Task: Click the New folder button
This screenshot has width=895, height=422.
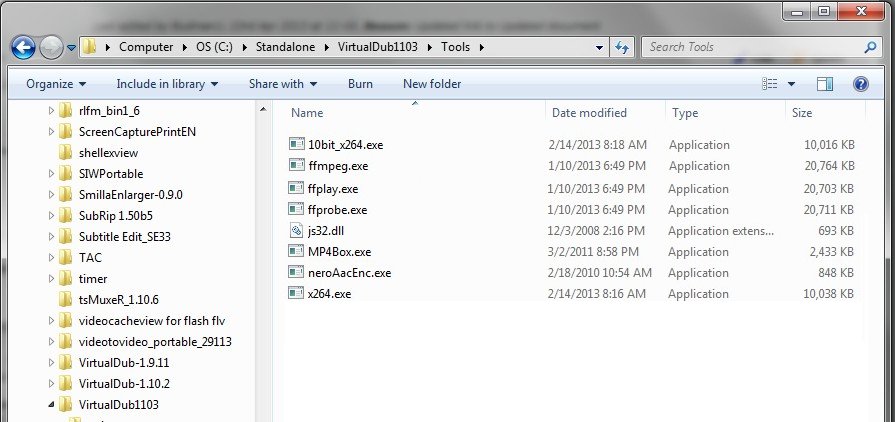Action: click(432, 84)
